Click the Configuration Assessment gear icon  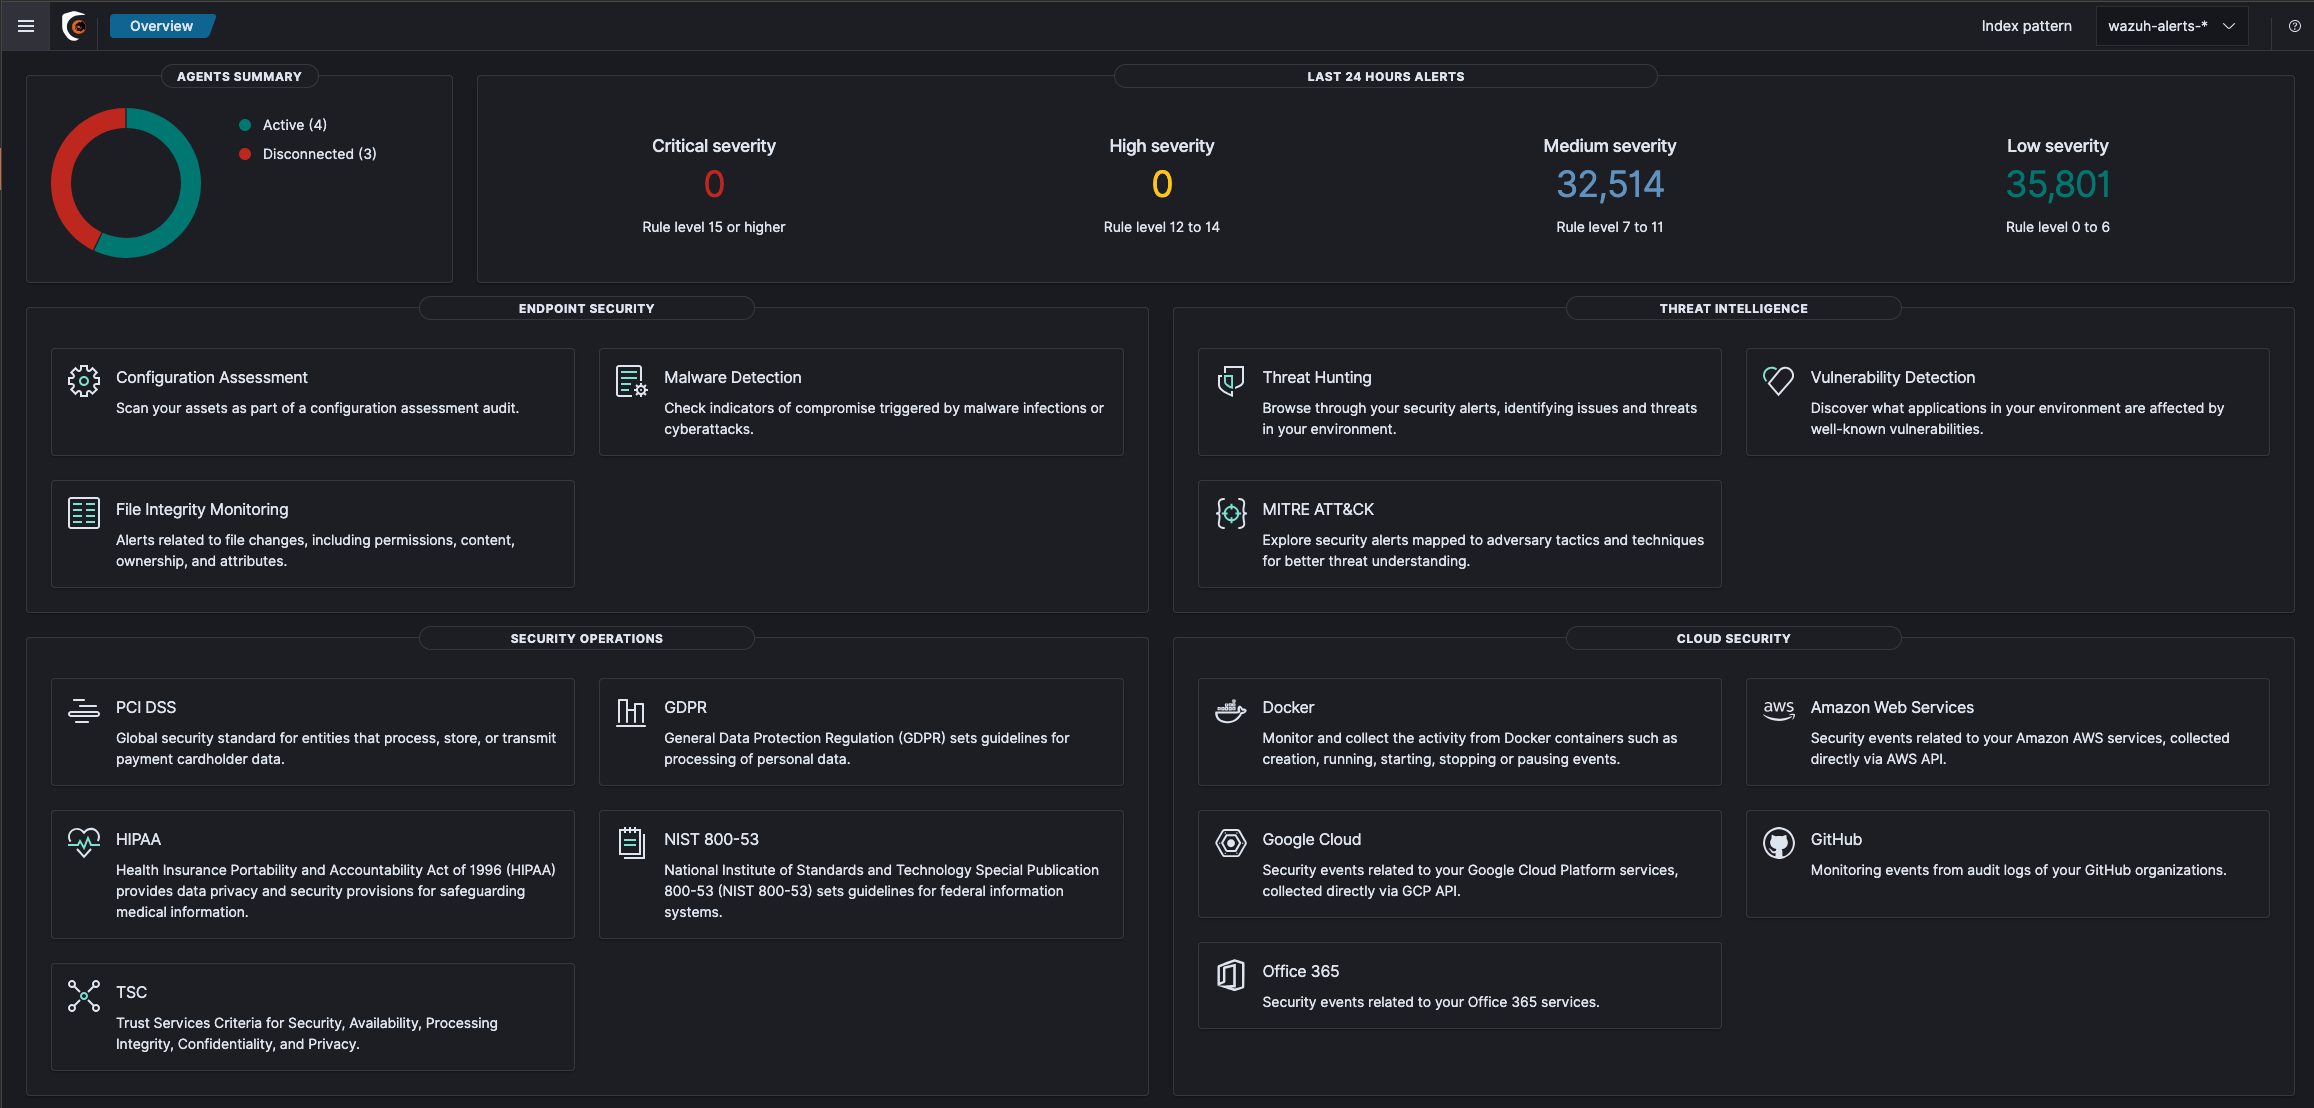84,380
